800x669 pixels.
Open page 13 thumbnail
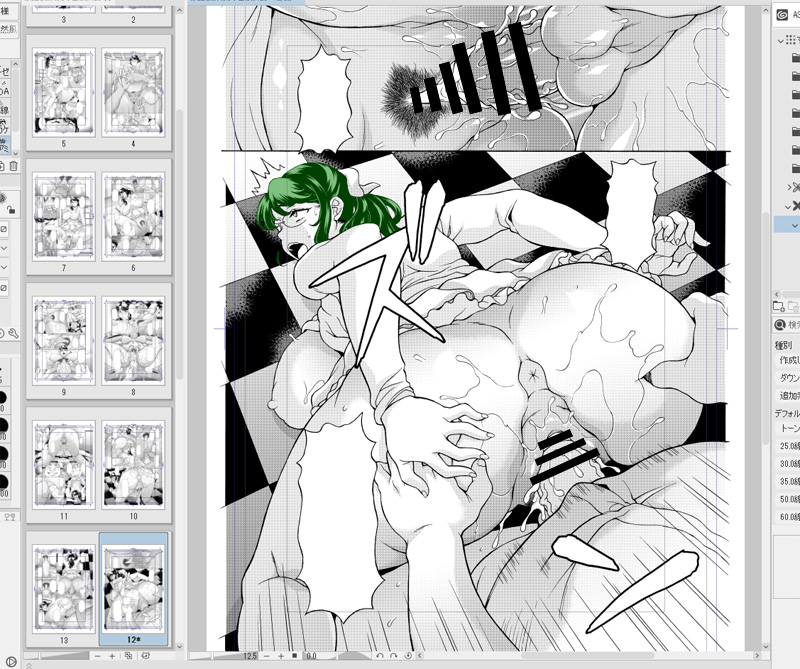64,588
